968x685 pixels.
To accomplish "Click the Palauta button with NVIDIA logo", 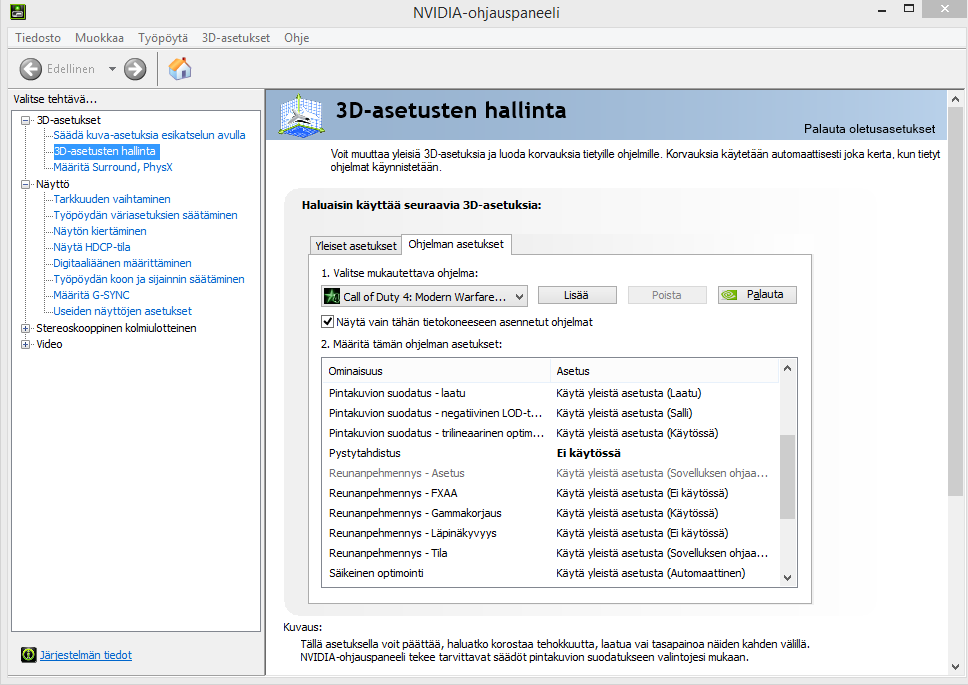I will tap(757, 295).
